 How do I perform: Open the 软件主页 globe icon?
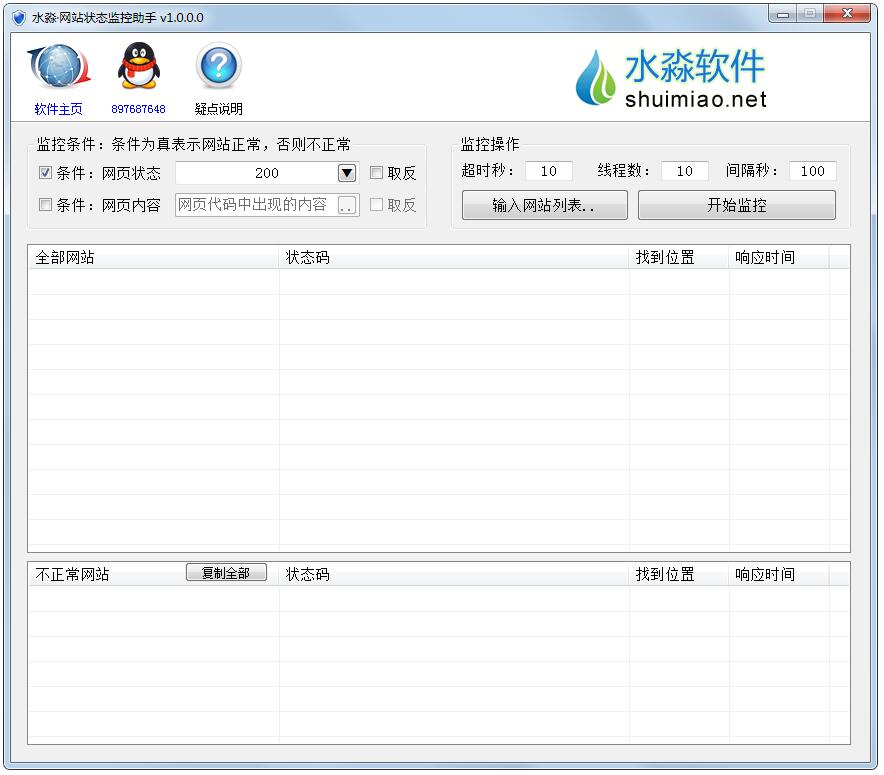pyautogui.click(x=59, y=67)
